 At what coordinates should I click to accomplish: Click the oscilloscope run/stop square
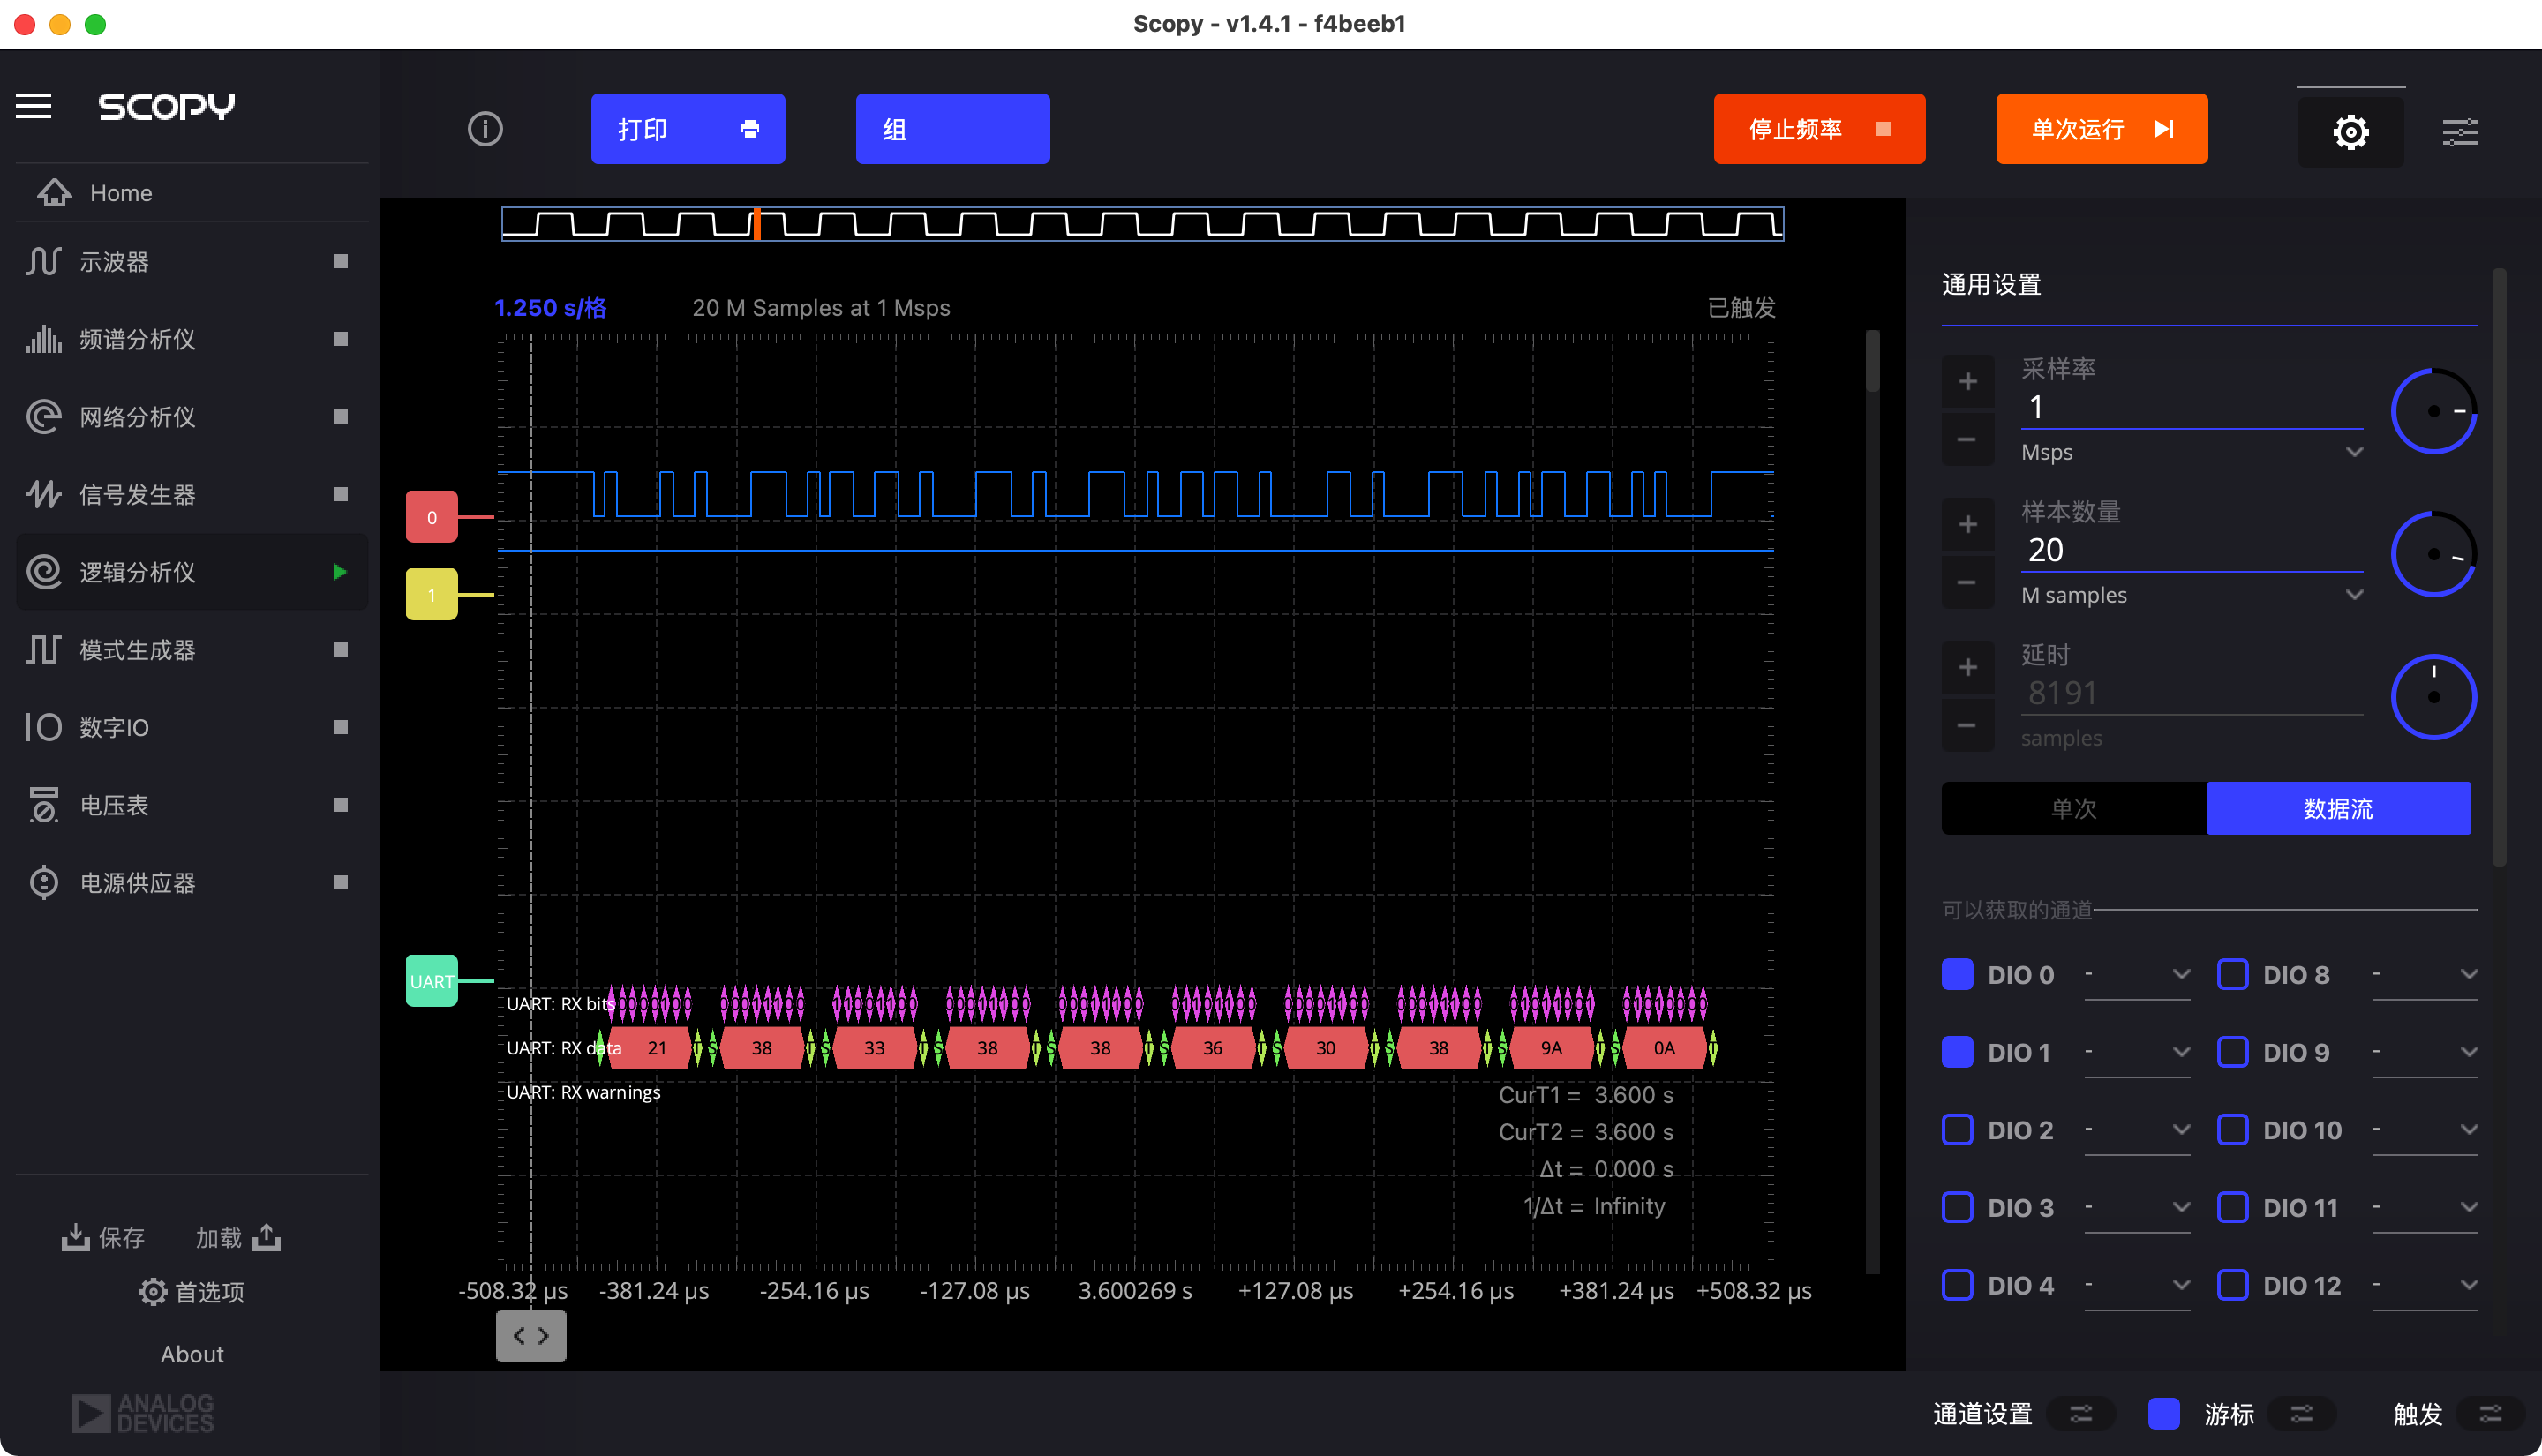[340, 261]
